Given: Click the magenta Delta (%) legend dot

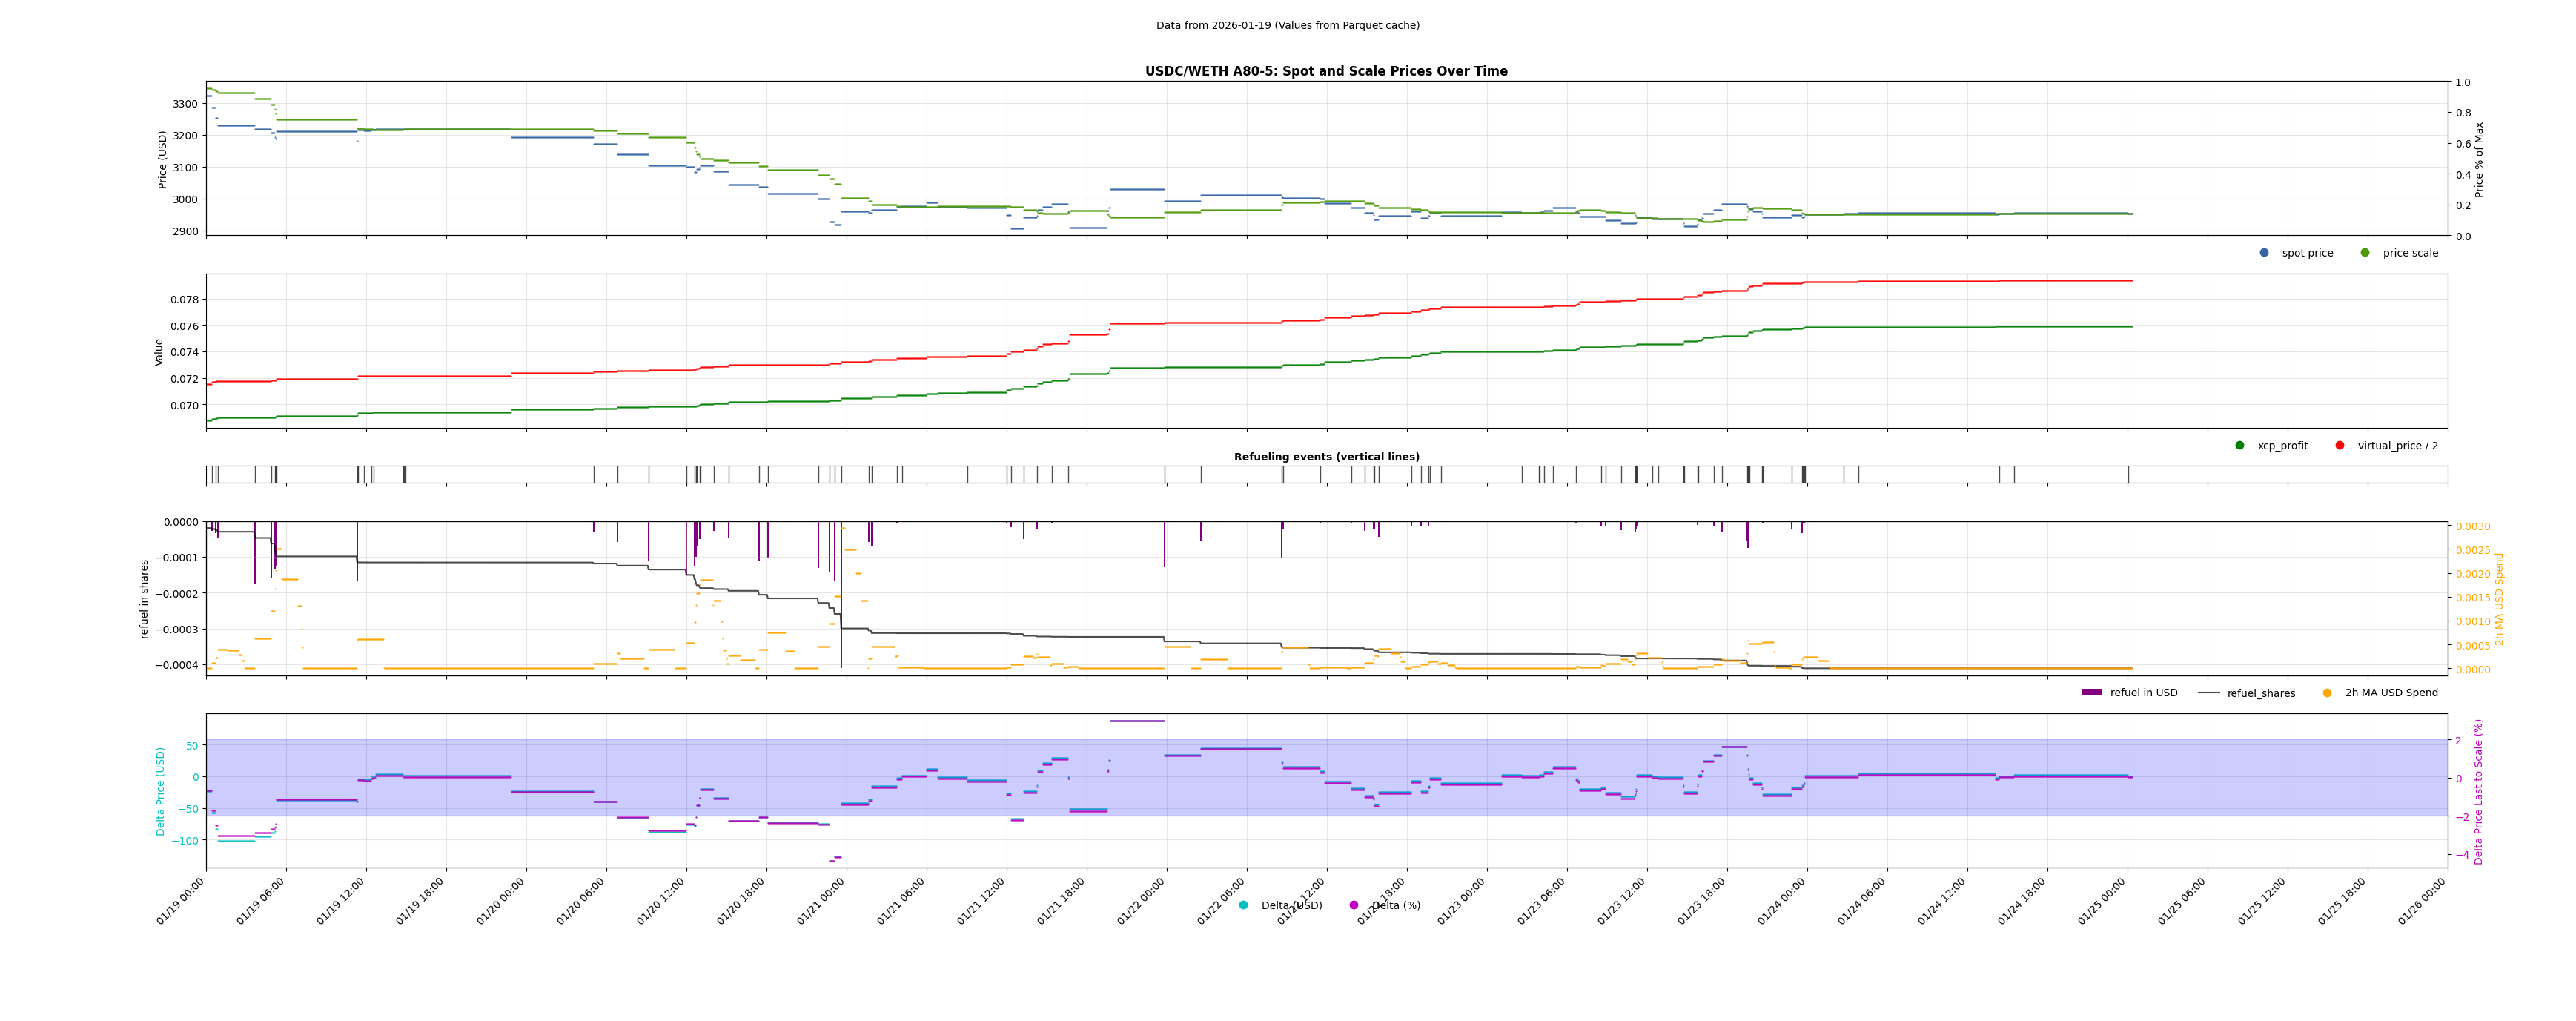Looking at the screenshot, I should coord(1354,906).
